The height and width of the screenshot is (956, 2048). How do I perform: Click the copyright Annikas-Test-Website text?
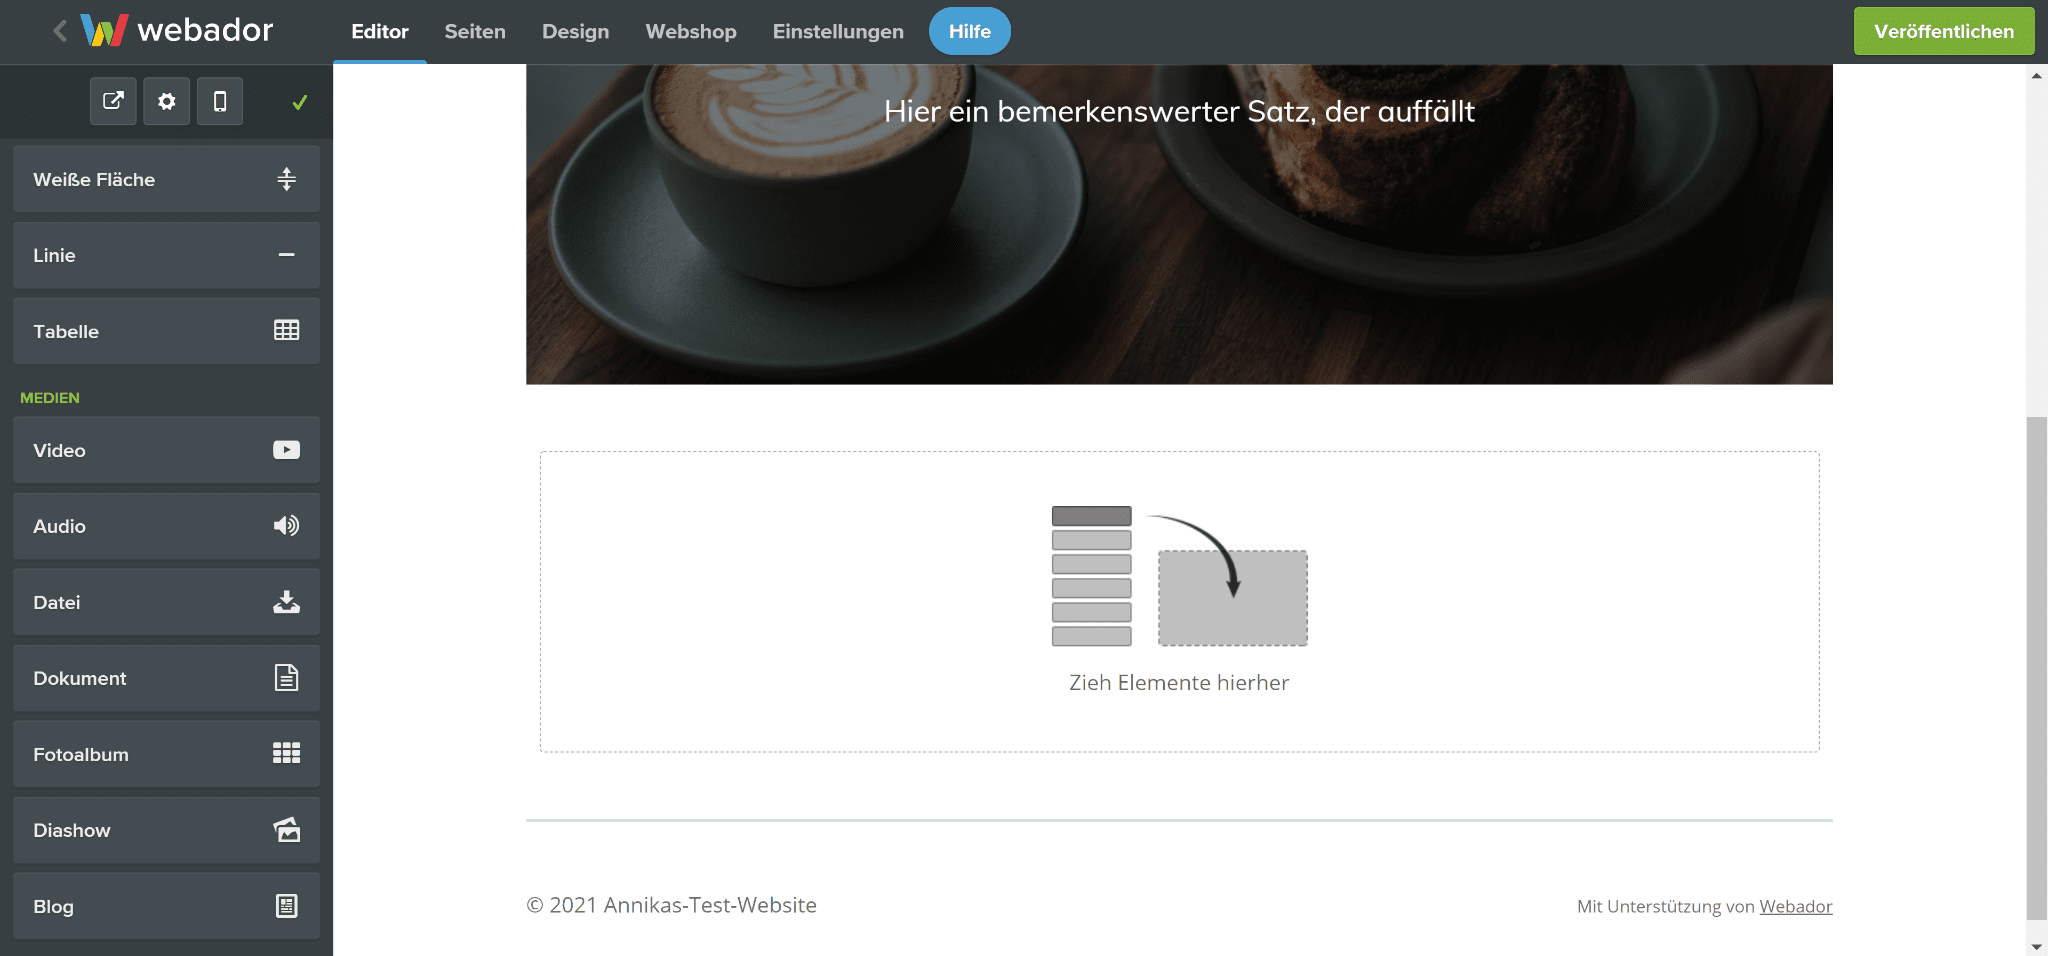click(671, 905)
